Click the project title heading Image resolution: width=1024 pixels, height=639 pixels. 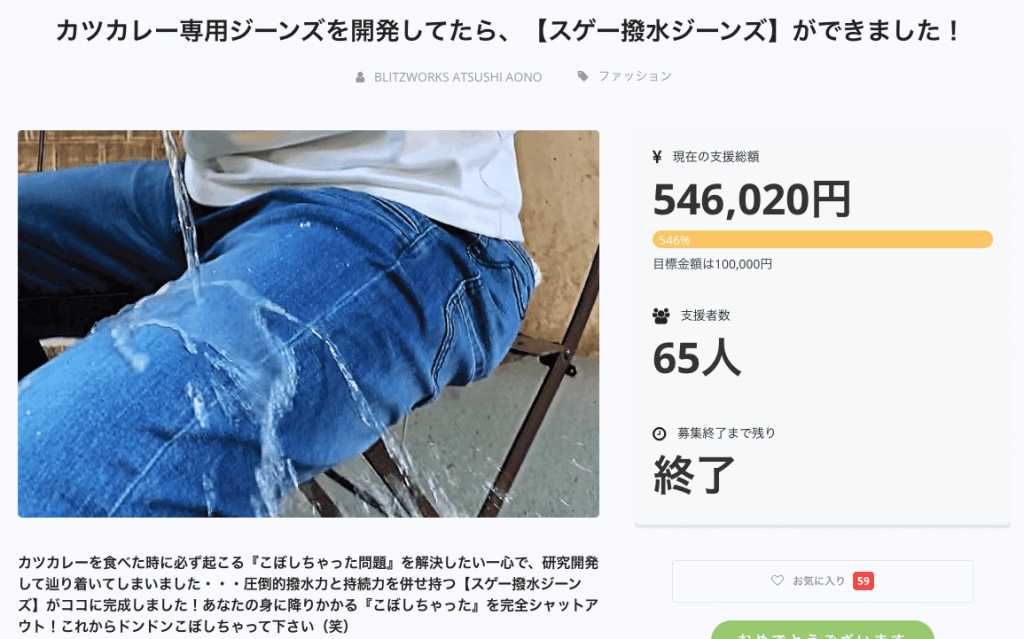click(508, 31)
